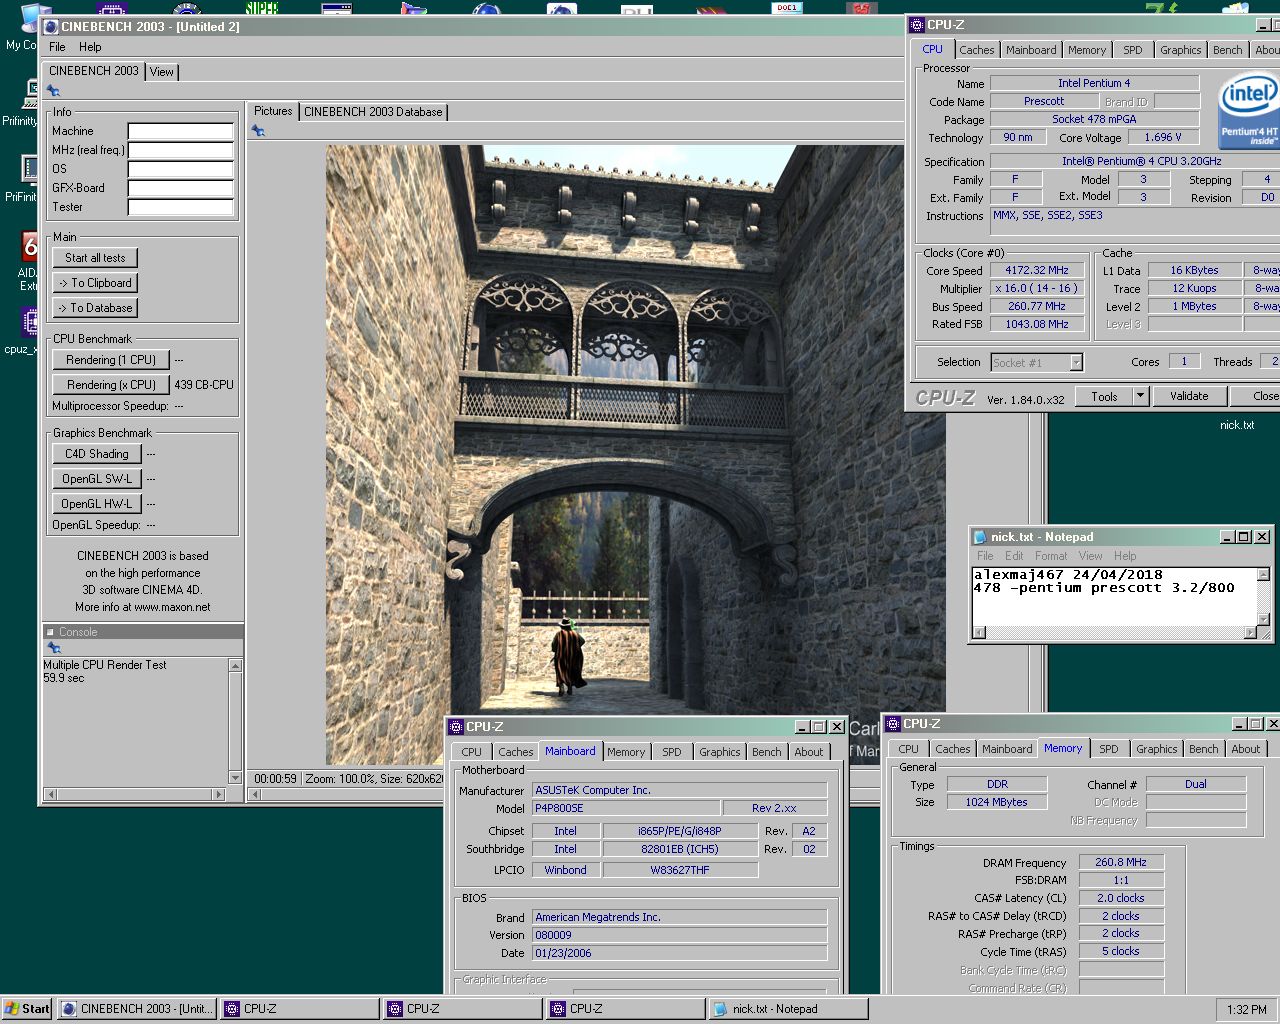The image size is (1280, 1024).
Task: Click the To Clipboard button
Action: pos(95,283)
